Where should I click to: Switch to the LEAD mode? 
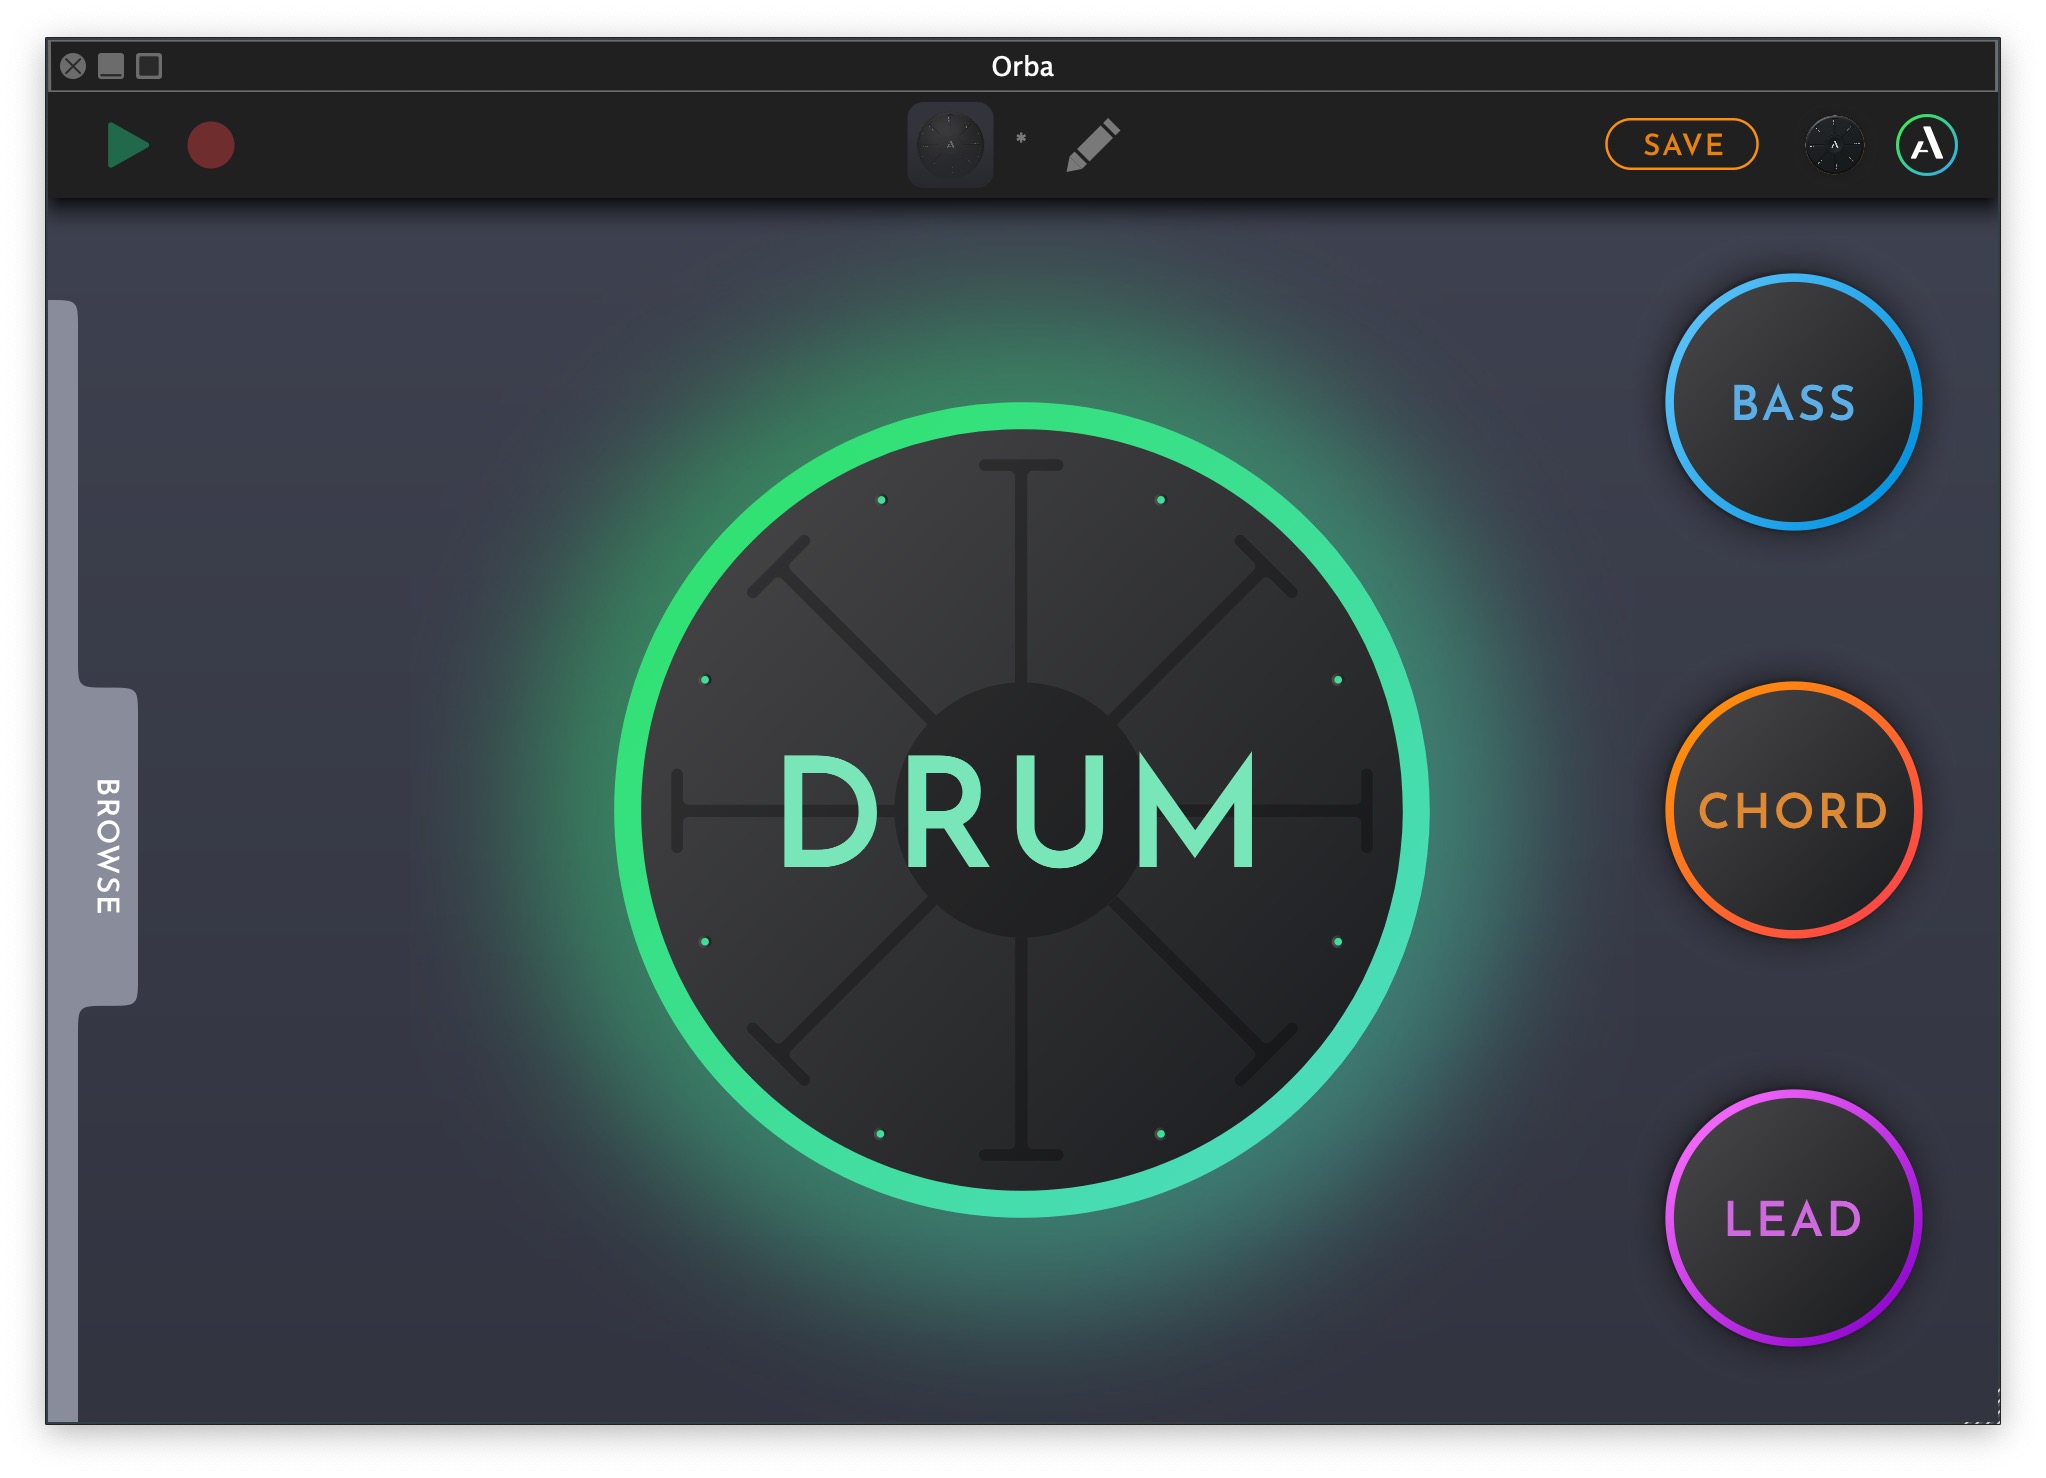[1793, 1218]
